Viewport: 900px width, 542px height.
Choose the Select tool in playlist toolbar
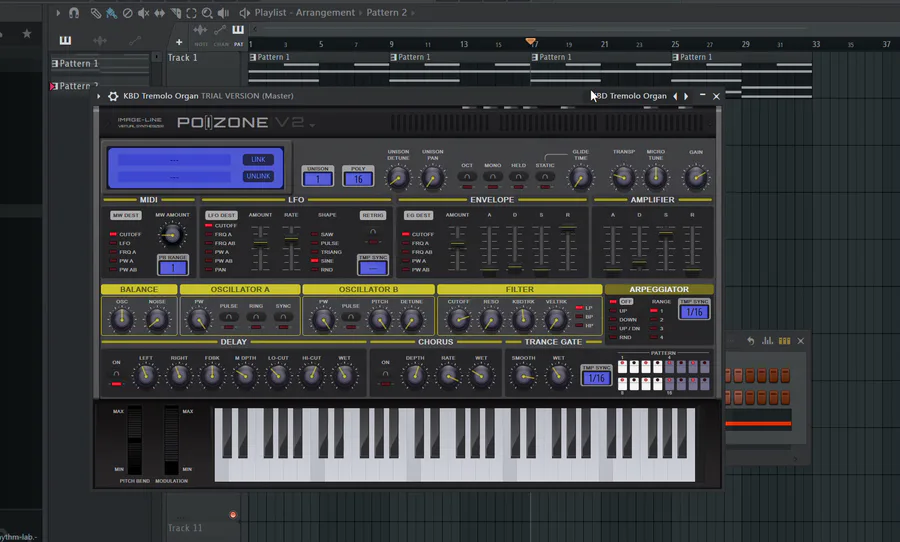pyautogui.click(x=191, y=13)
